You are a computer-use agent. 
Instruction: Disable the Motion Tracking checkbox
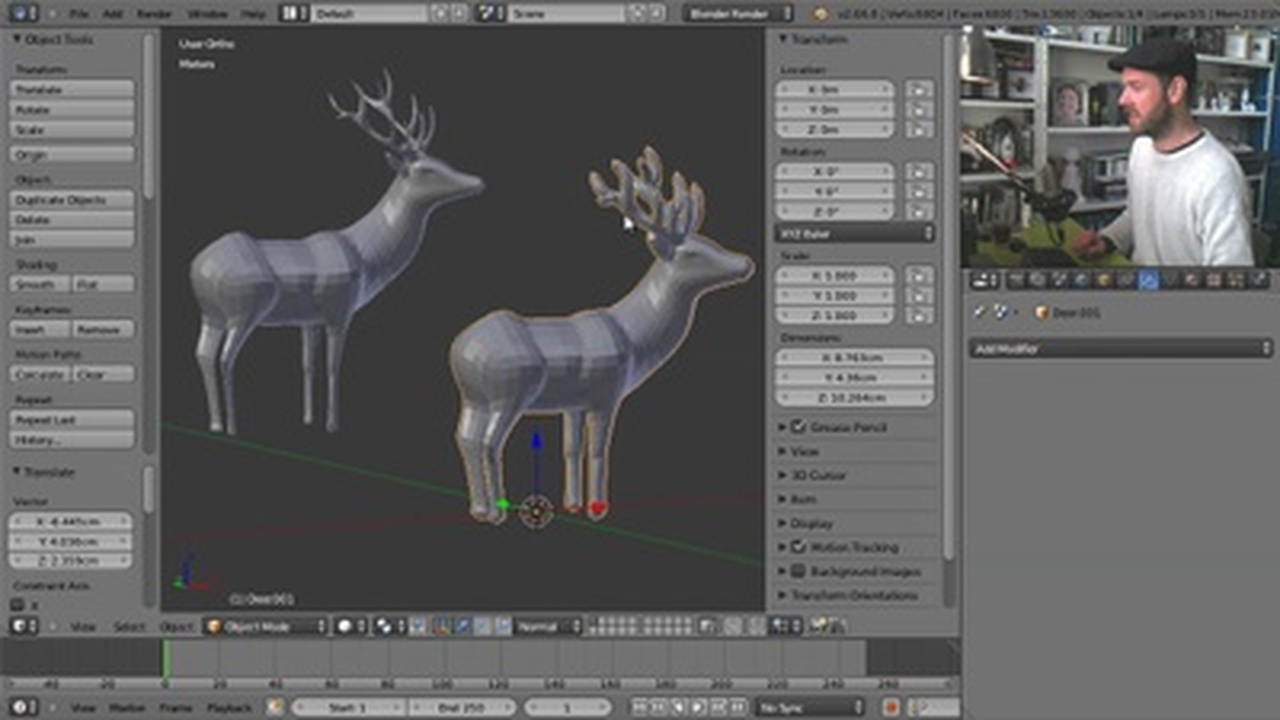pyautogui.click(x=798, y=547)
